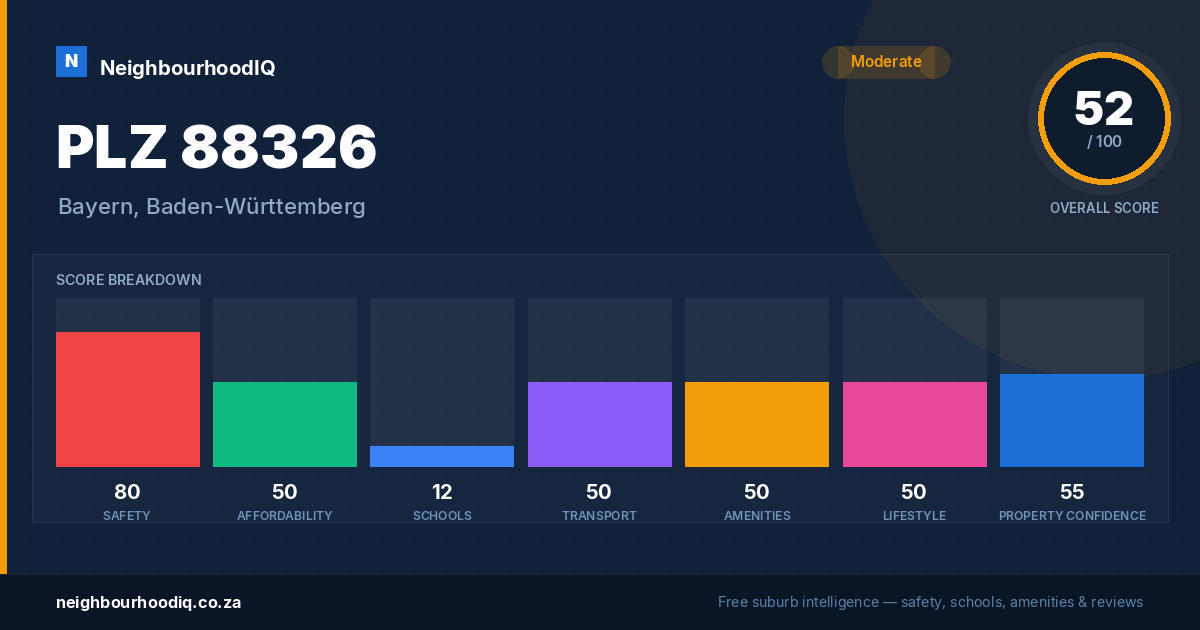Select the purple Transport bar
Viewport: 1200px width, 630px height.
(x=600, y=424)
